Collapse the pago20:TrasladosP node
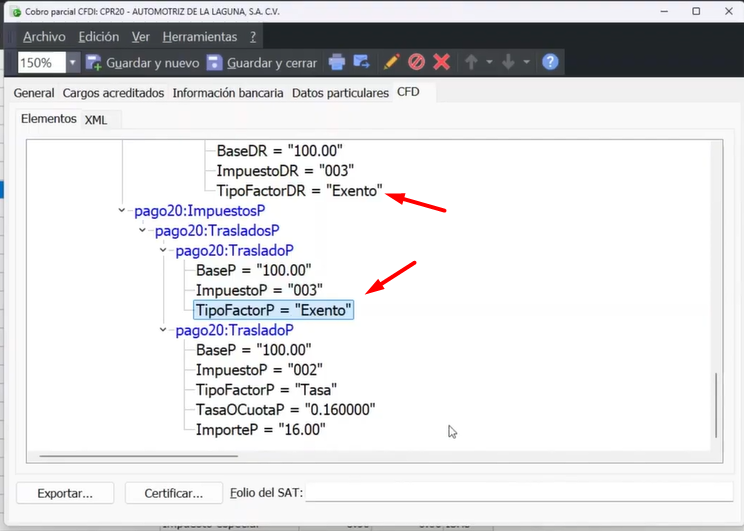 (143, 231)
